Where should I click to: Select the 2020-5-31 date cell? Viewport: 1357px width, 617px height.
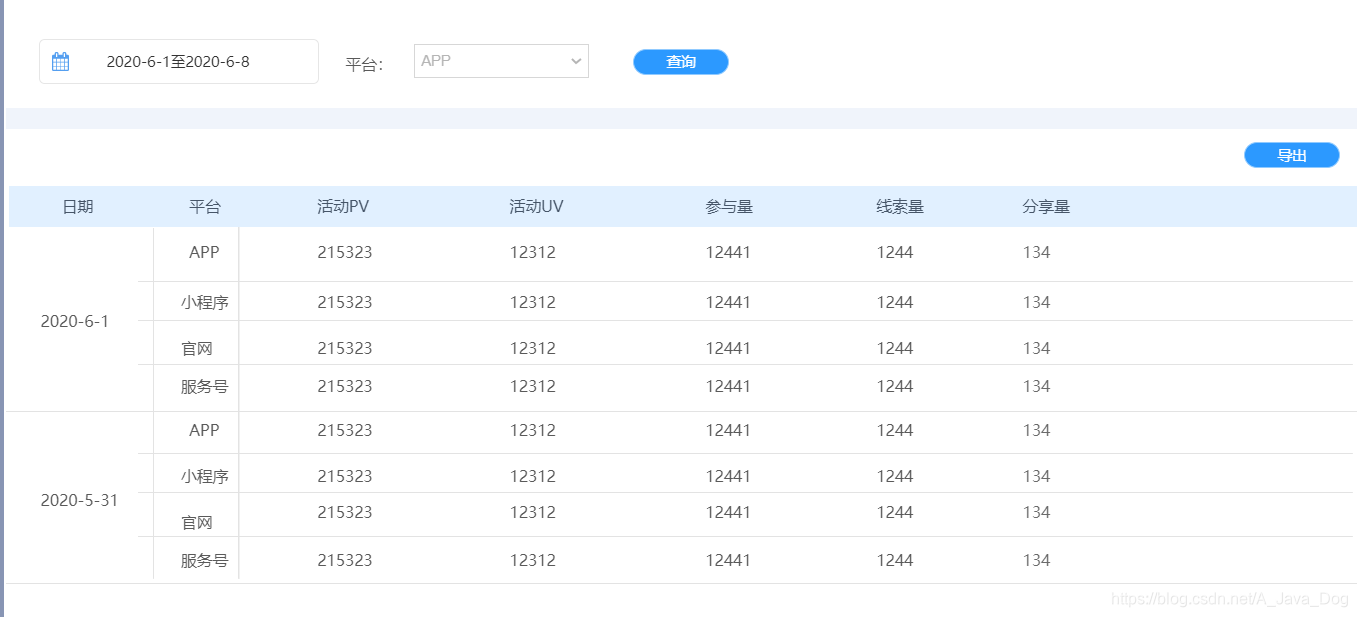(79, 501)
